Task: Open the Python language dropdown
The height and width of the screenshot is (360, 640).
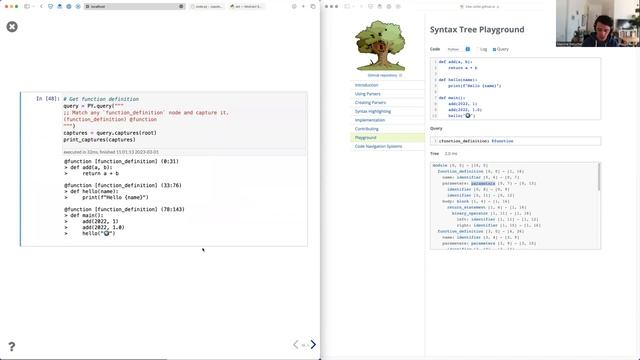Action: click(459, 49)
